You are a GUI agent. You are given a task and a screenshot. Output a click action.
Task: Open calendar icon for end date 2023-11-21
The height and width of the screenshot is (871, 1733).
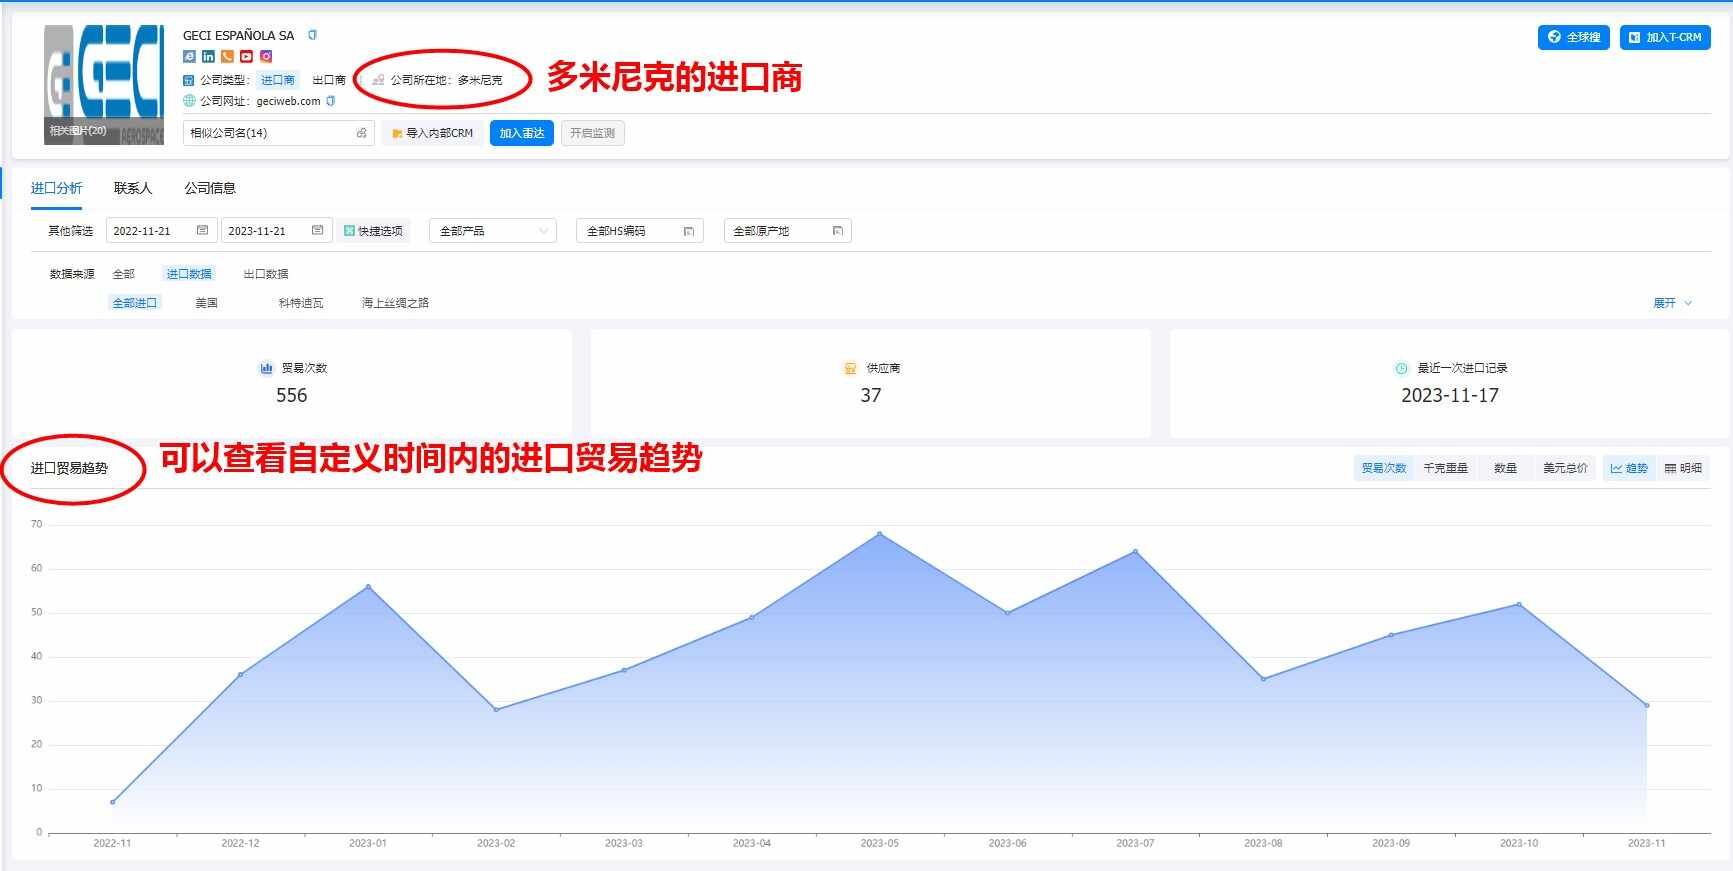[317, 231]
